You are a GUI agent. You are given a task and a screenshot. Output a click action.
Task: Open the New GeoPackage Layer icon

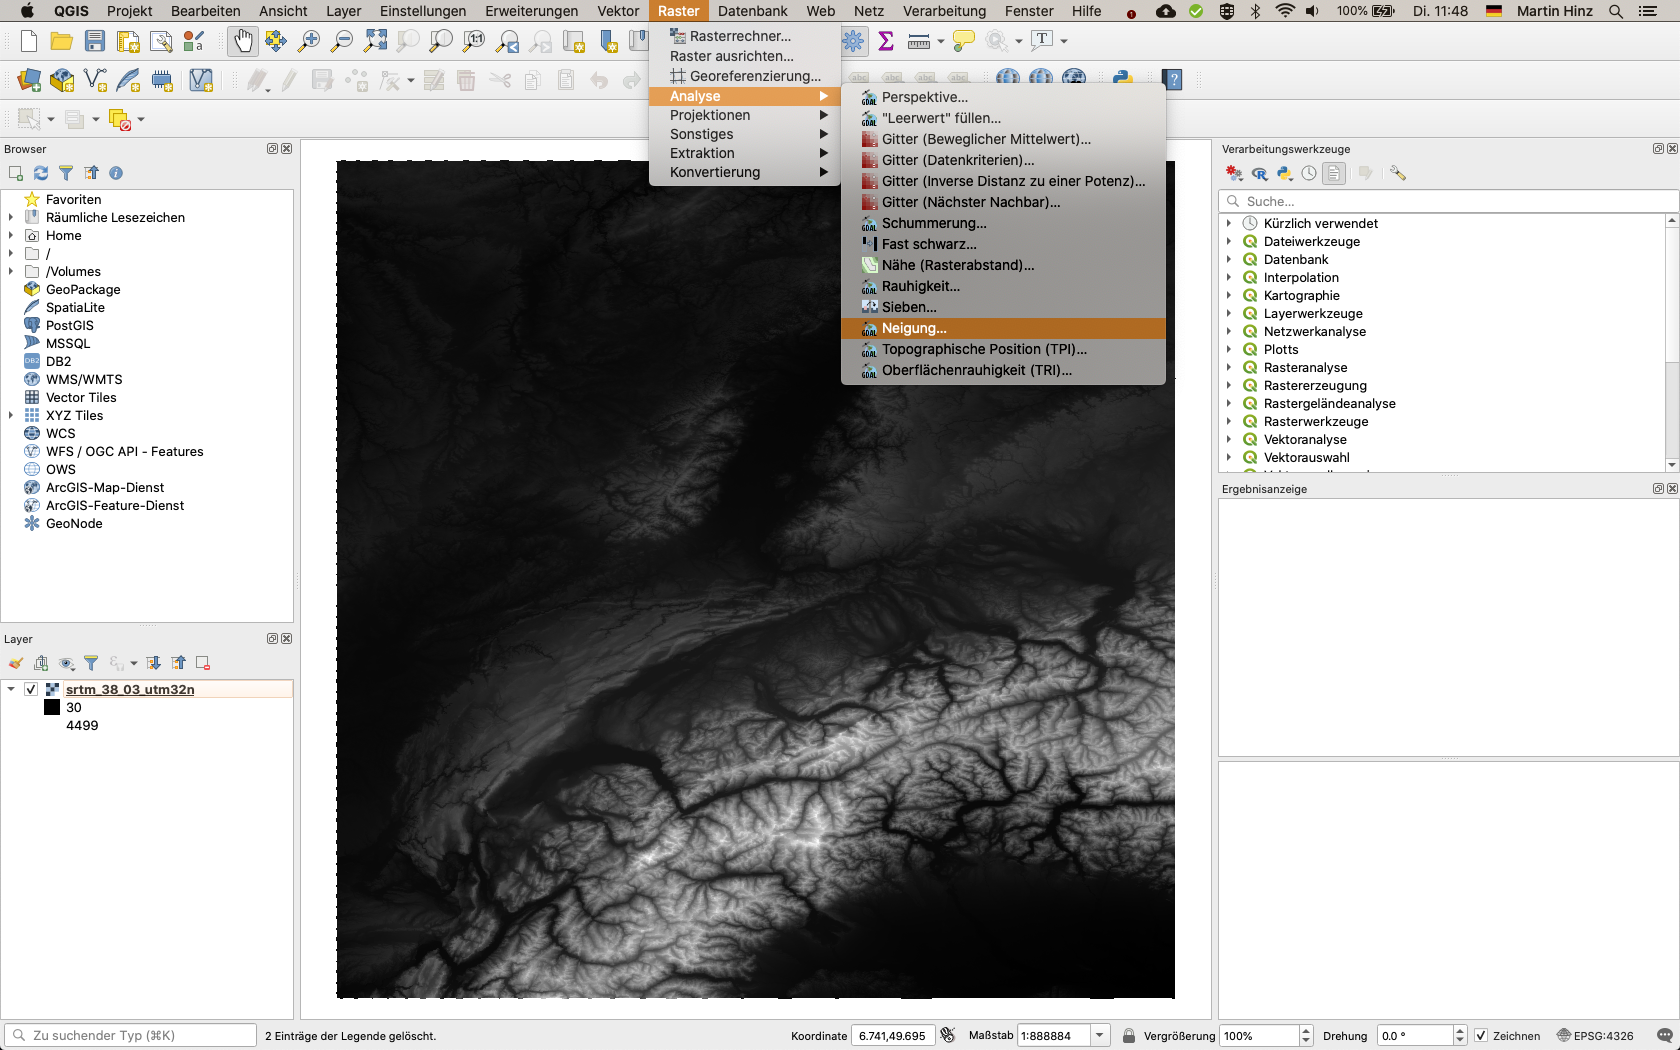[62, 80]
